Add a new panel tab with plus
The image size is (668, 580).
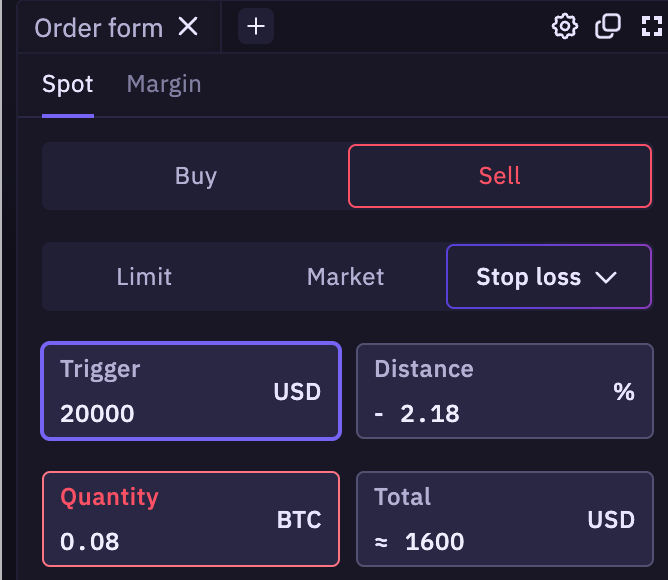256,27
